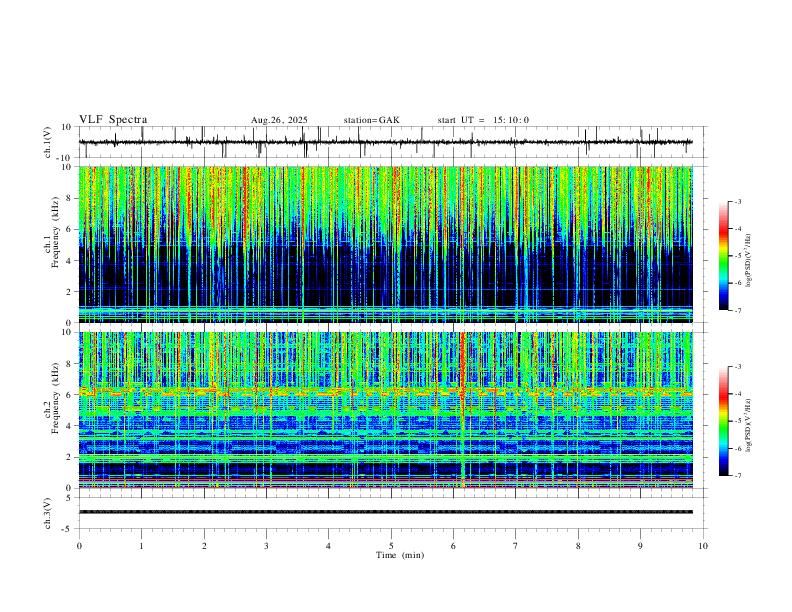Click the ch.2 colorbar PSD label
This screenshot has width=792, height=612.
coord(748,425)
